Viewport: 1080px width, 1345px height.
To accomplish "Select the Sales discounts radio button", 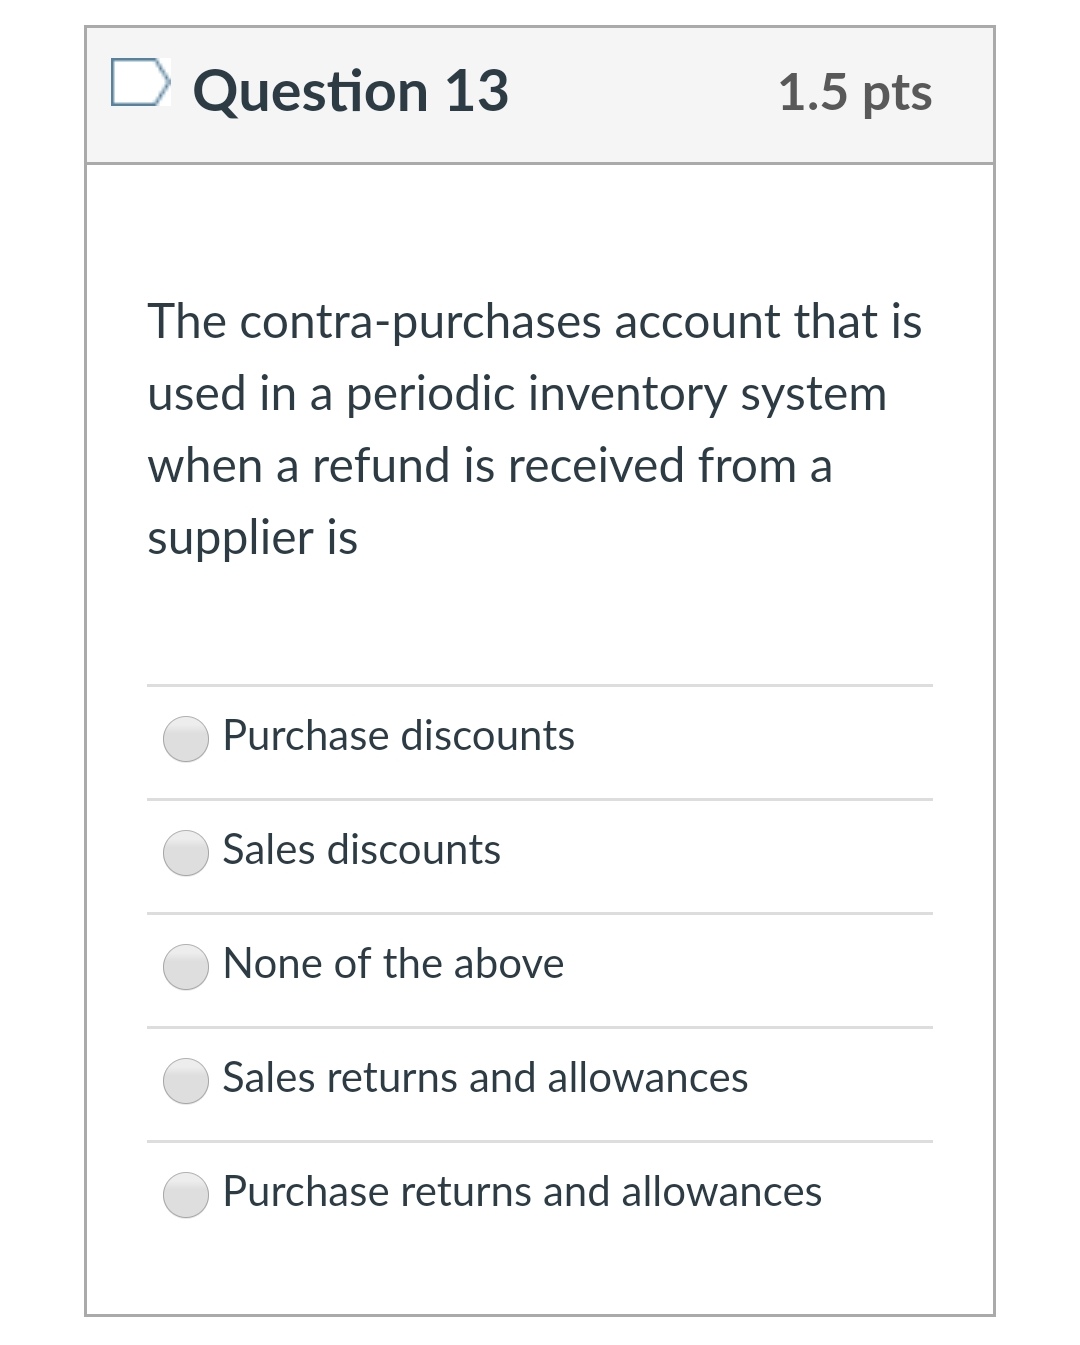I will coord(185,855).
